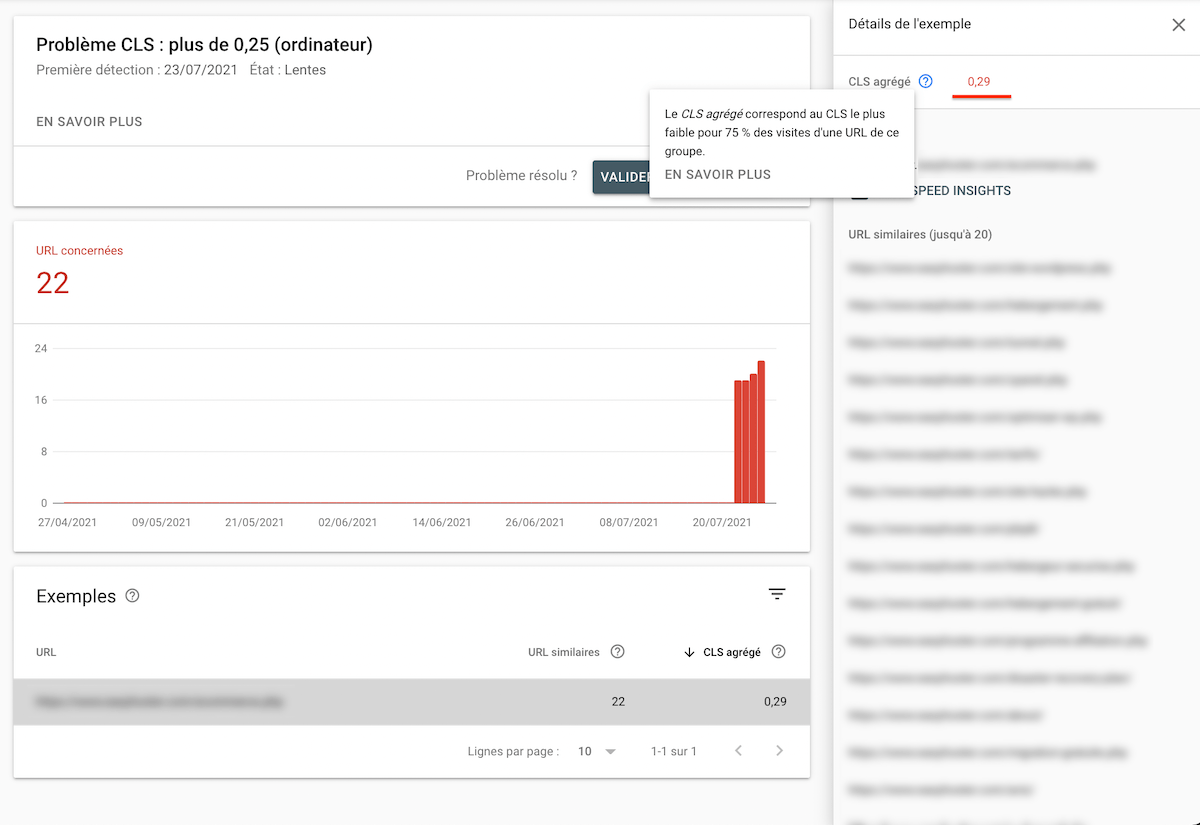
Task: Open the filter icon in the Exemples panel
Action: coord(777,593)
